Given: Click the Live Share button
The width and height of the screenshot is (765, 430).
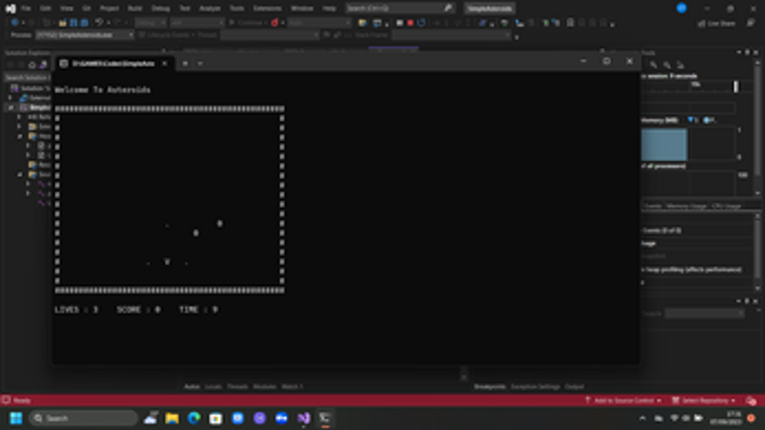Looking at the screenshot, I should click(x=716, y=23).
